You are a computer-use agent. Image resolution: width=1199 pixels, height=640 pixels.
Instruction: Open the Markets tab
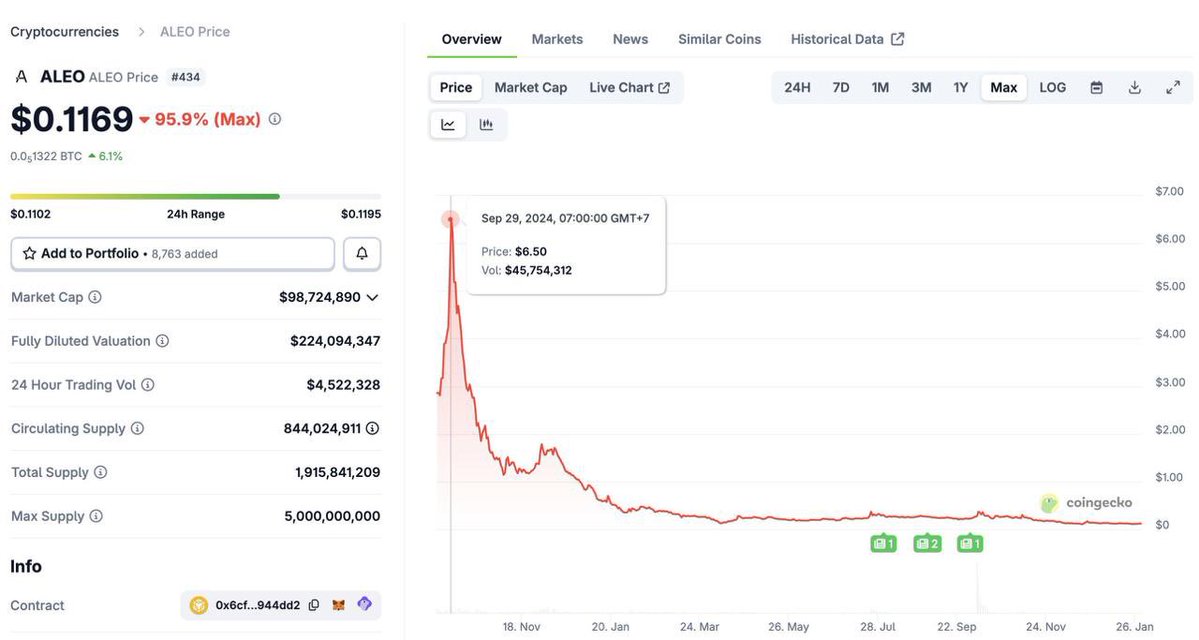pos(557,39)
